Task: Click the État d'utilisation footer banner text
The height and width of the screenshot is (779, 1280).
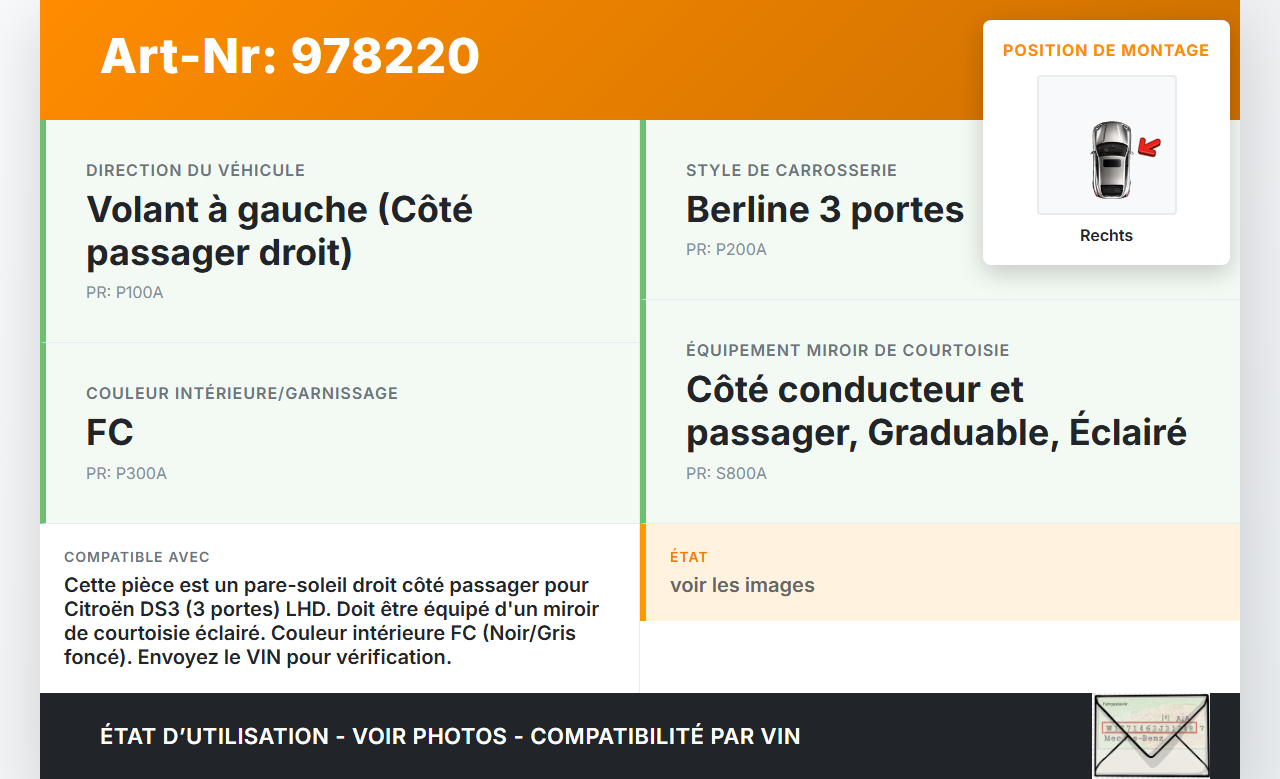Action: (x=450, y=737)
